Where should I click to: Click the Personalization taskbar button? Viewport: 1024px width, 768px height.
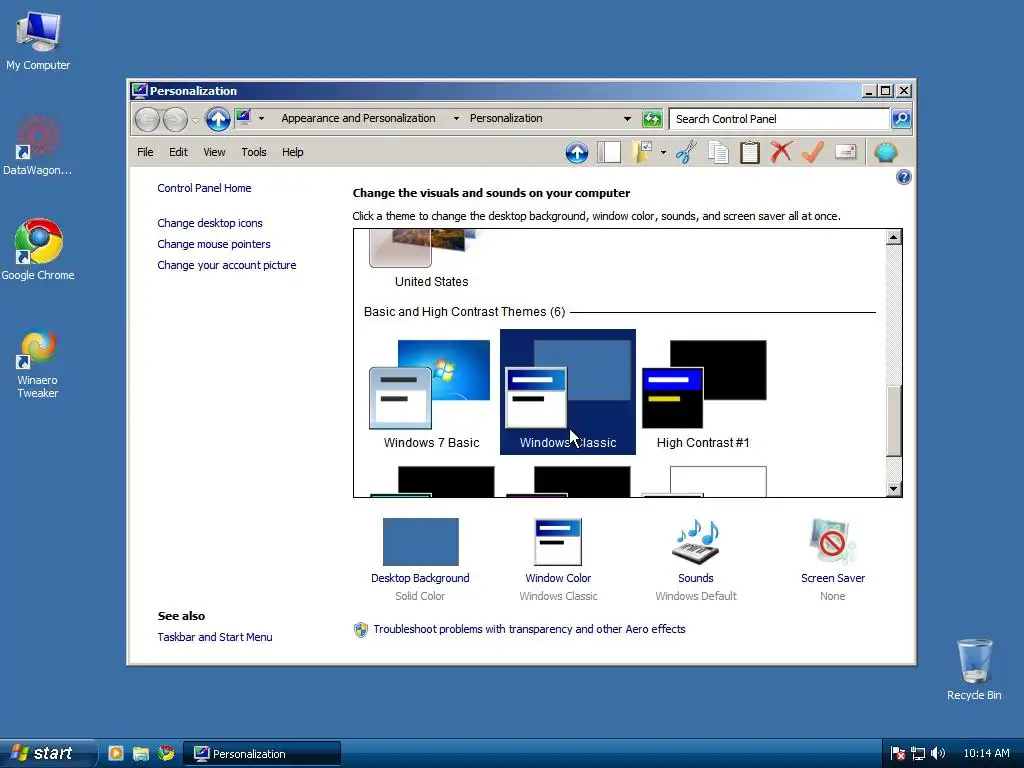(x=262, y=754)
